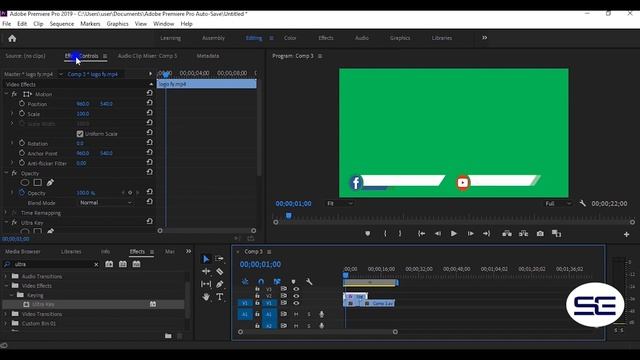This screenshot has width=640, height=360.
Task: Create ellipse mask under Opacity
Action: pyautogui.click(x=25, y=182)
